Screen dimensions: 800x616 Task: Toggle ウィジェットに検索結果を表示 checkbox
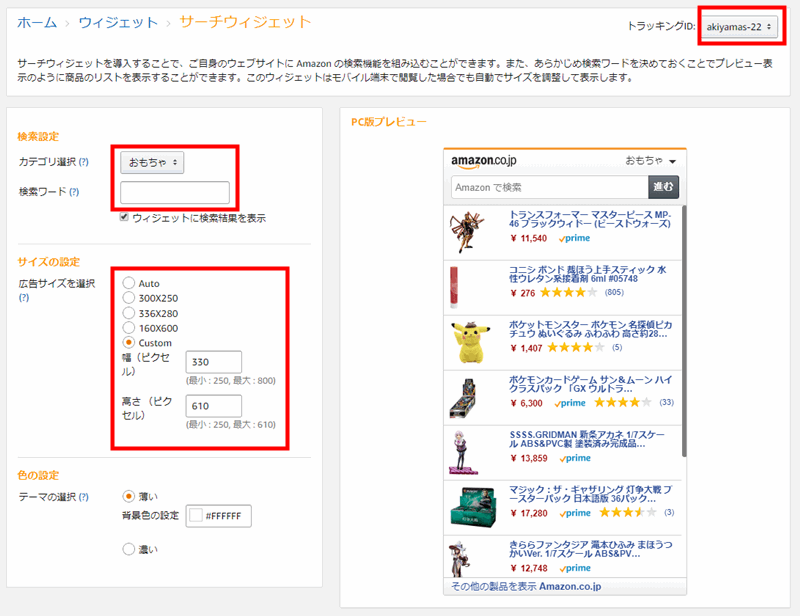click(x=124, y=217)
